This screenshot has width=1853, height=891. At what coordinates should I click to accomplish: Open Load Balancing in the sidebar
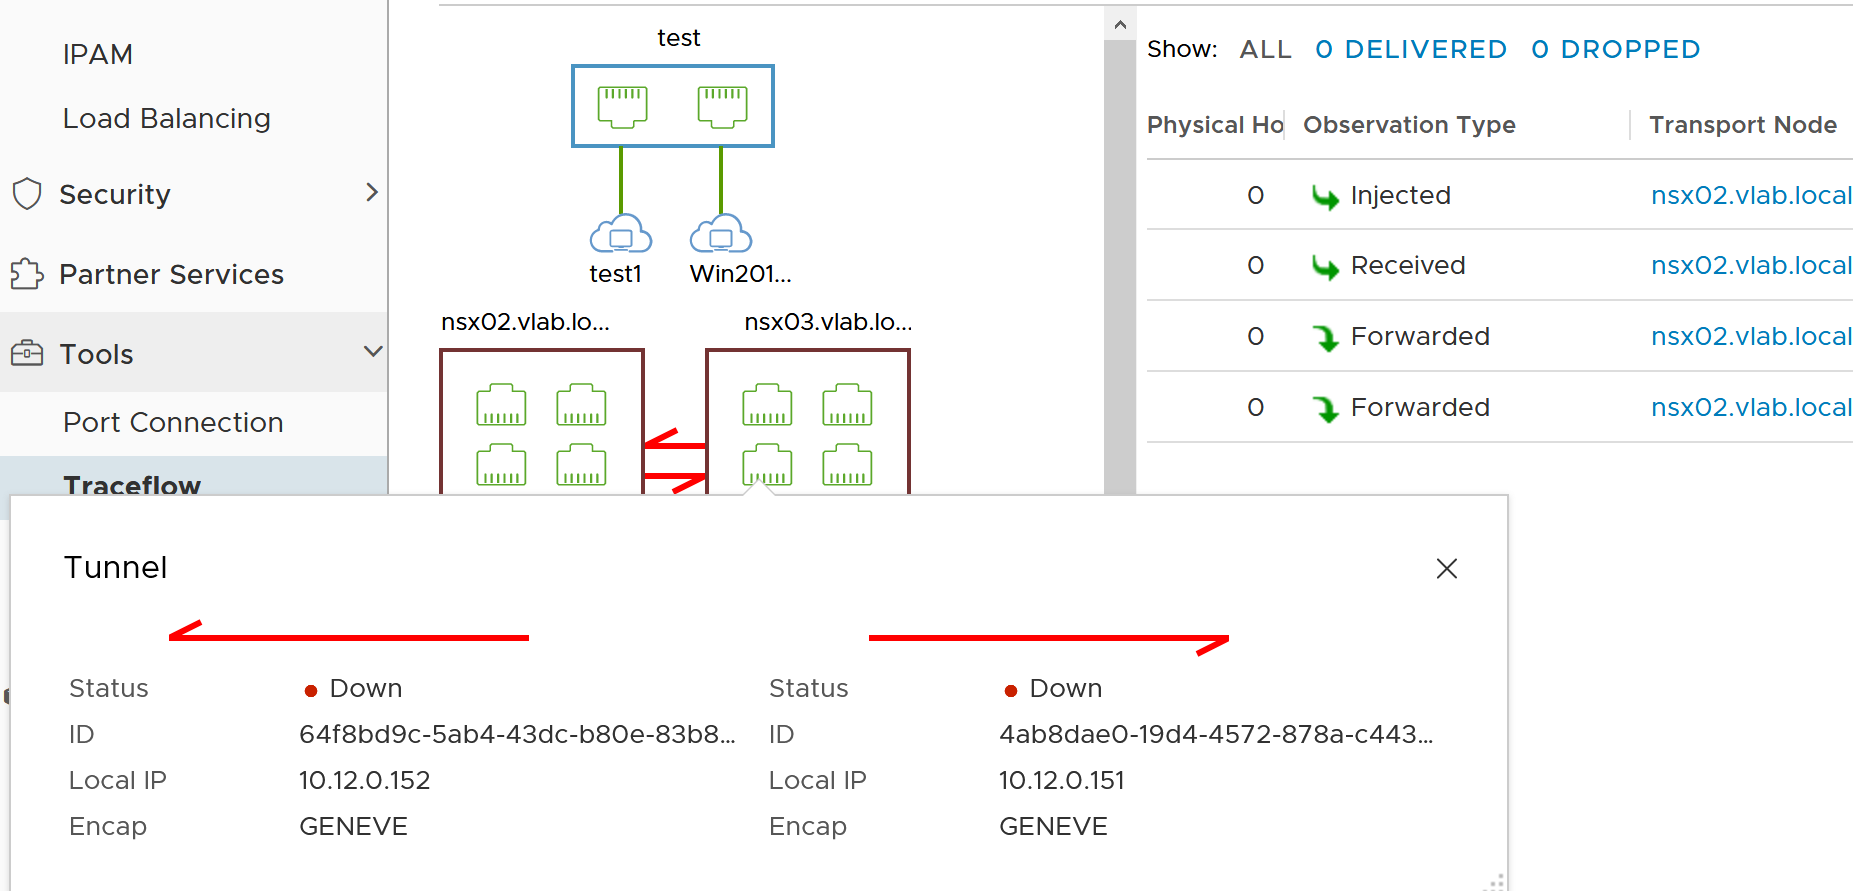click(x=166, y=118)
